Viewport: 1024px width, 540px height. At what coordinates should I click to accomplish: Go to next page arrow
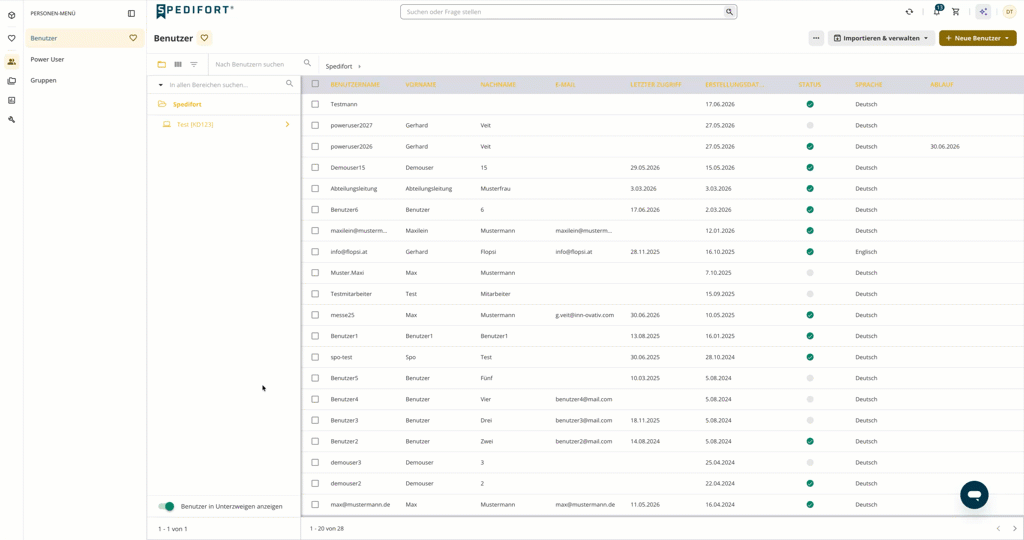click(1014, 528)
